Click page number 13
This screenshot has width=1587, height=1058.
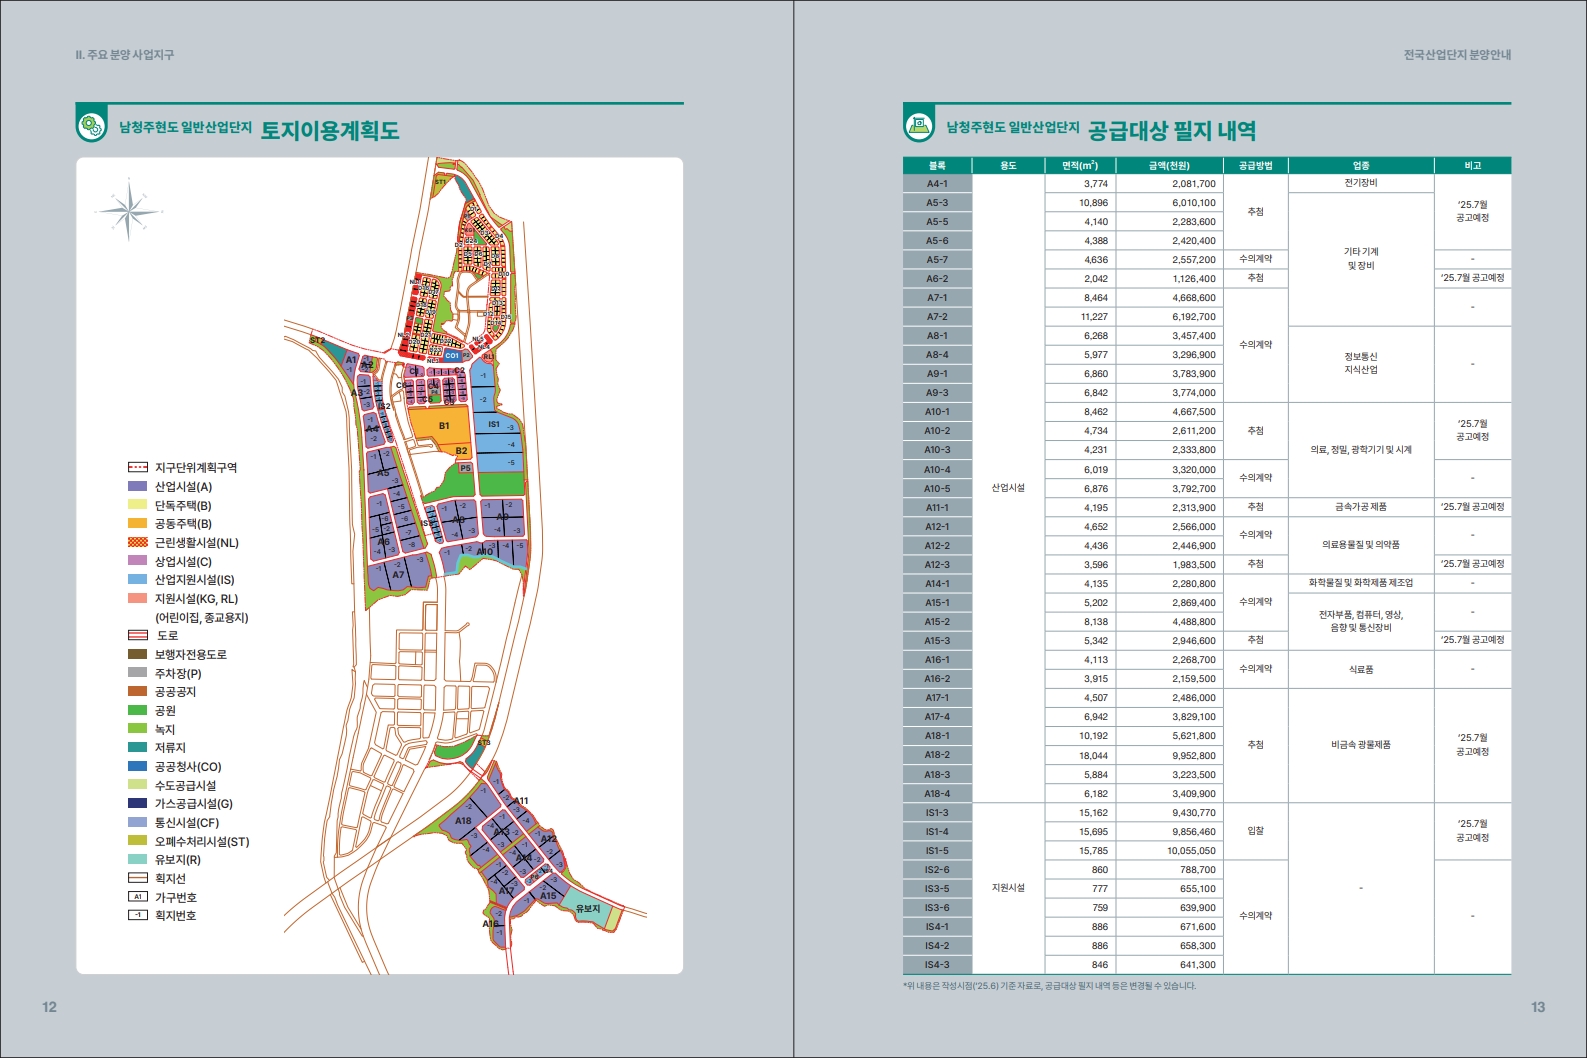tap(1538, 1007)
